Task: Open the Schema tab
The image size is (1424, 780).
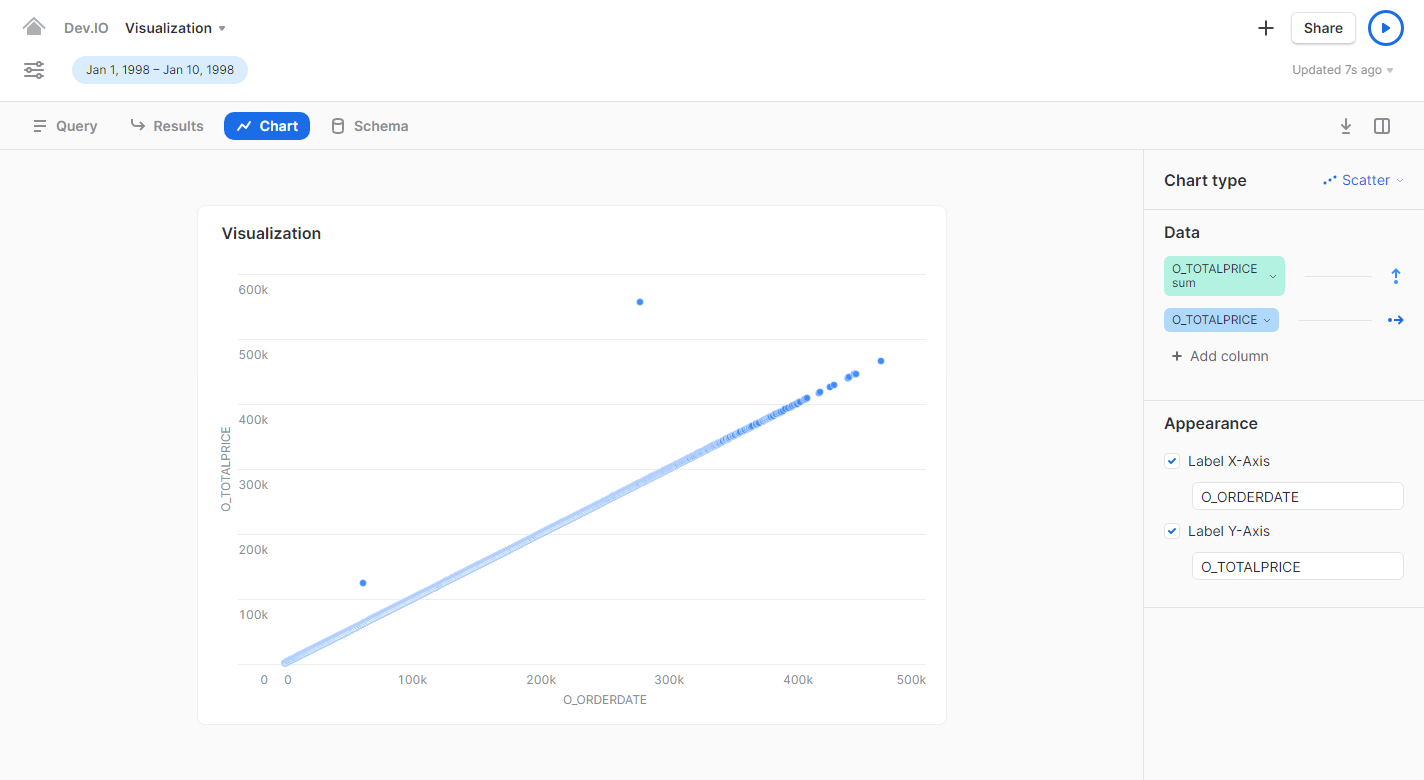Action: (369, 126)
